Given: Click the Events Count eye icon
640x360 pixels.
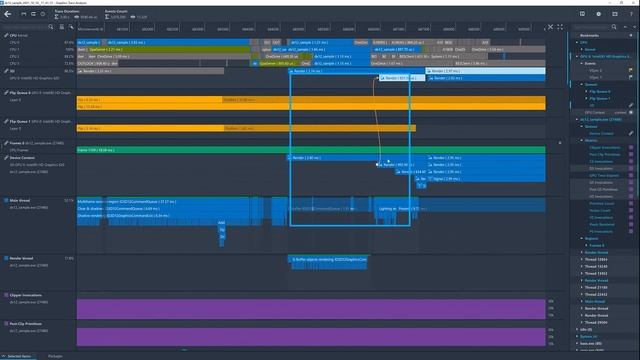Looking at the screenshot, I should [133, 17].
